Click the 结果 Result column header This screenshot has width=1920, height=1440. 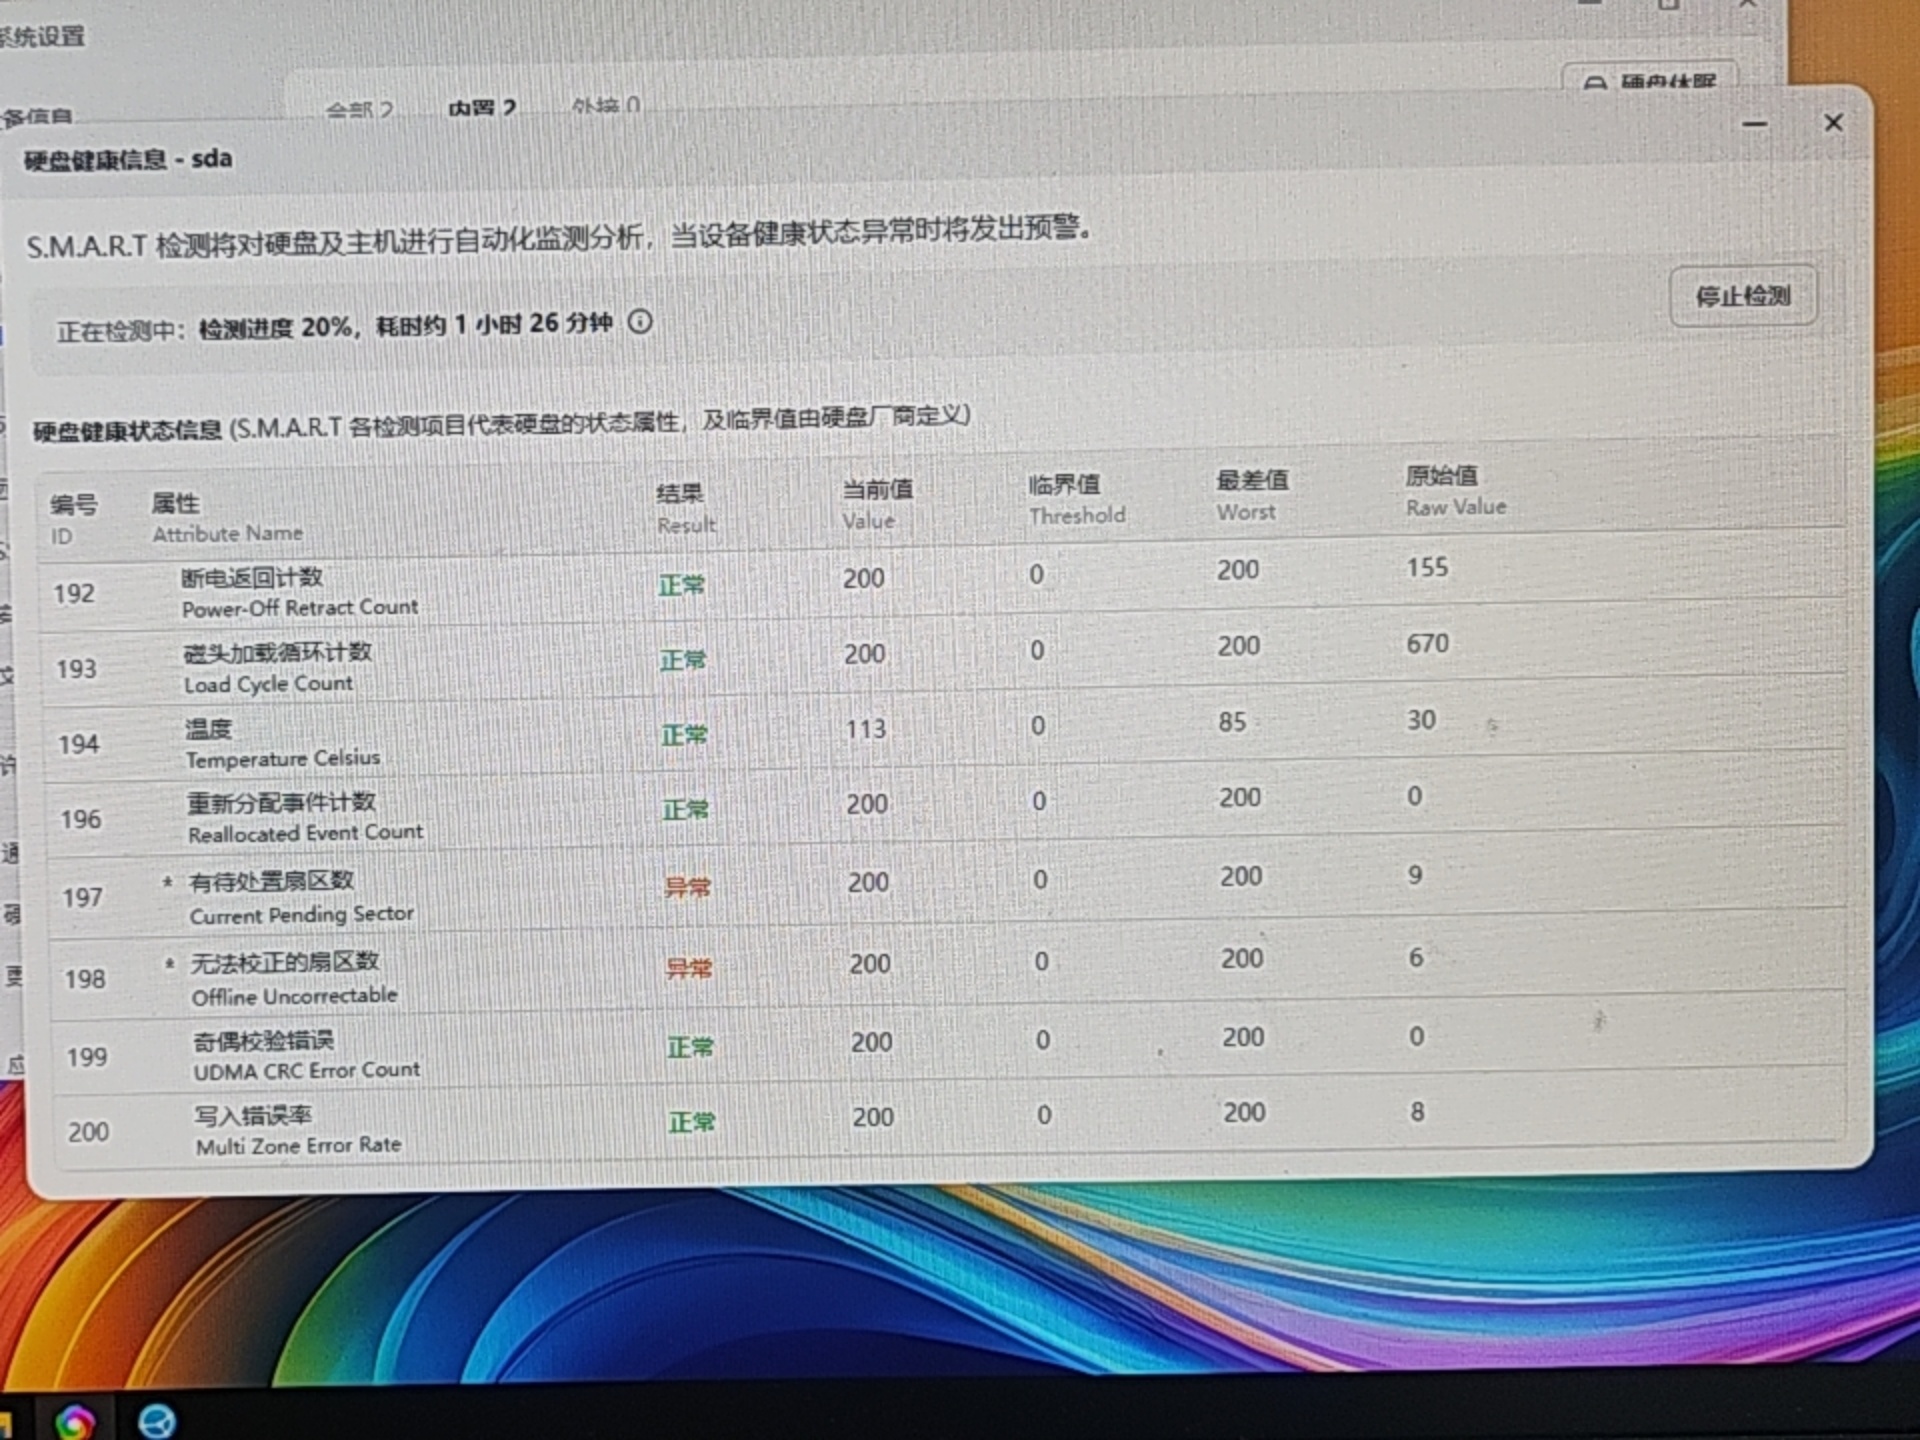(685, 508)
